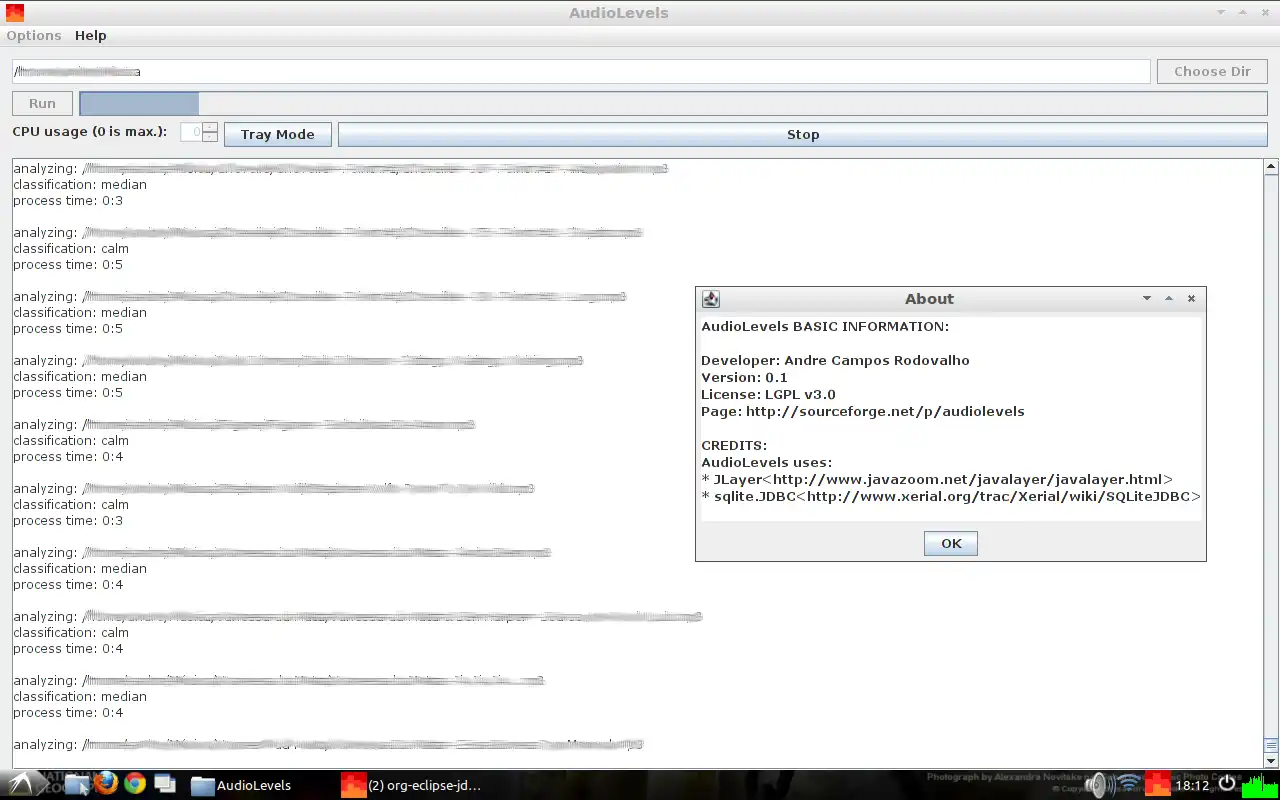The image size is (1280, 800).
Task: Decrease the CPU usage spinner value
Action: tap(209, 137)
